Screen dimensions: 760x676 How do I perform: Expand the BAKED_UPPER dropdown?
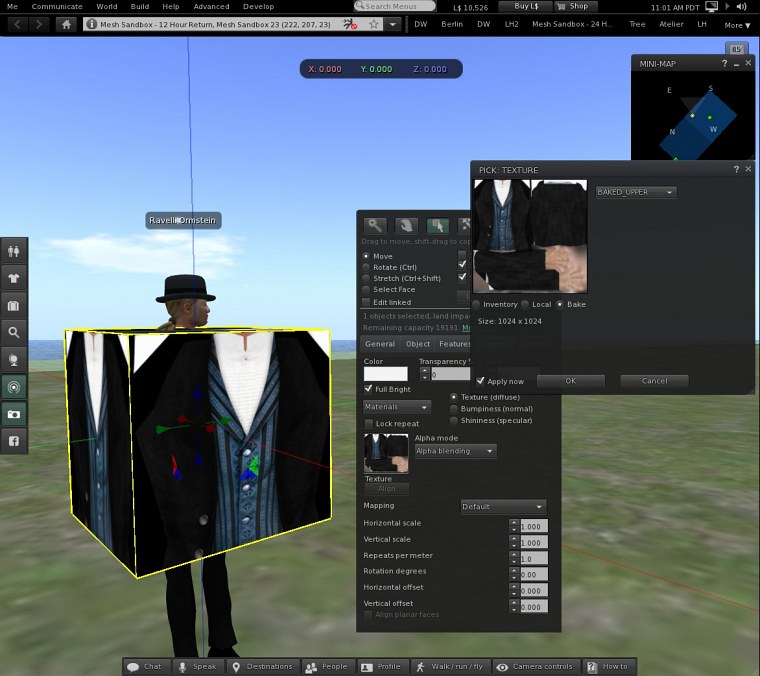tap(636, 192)
